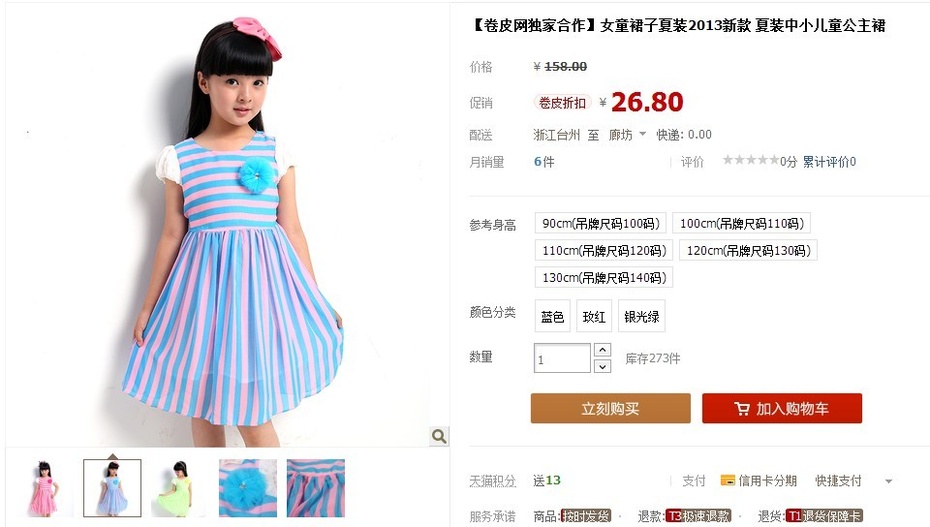Viewport: 930px width, 527px height.
Task: Expand the payment methods dropdown arrow
Action: click(888, 481)
